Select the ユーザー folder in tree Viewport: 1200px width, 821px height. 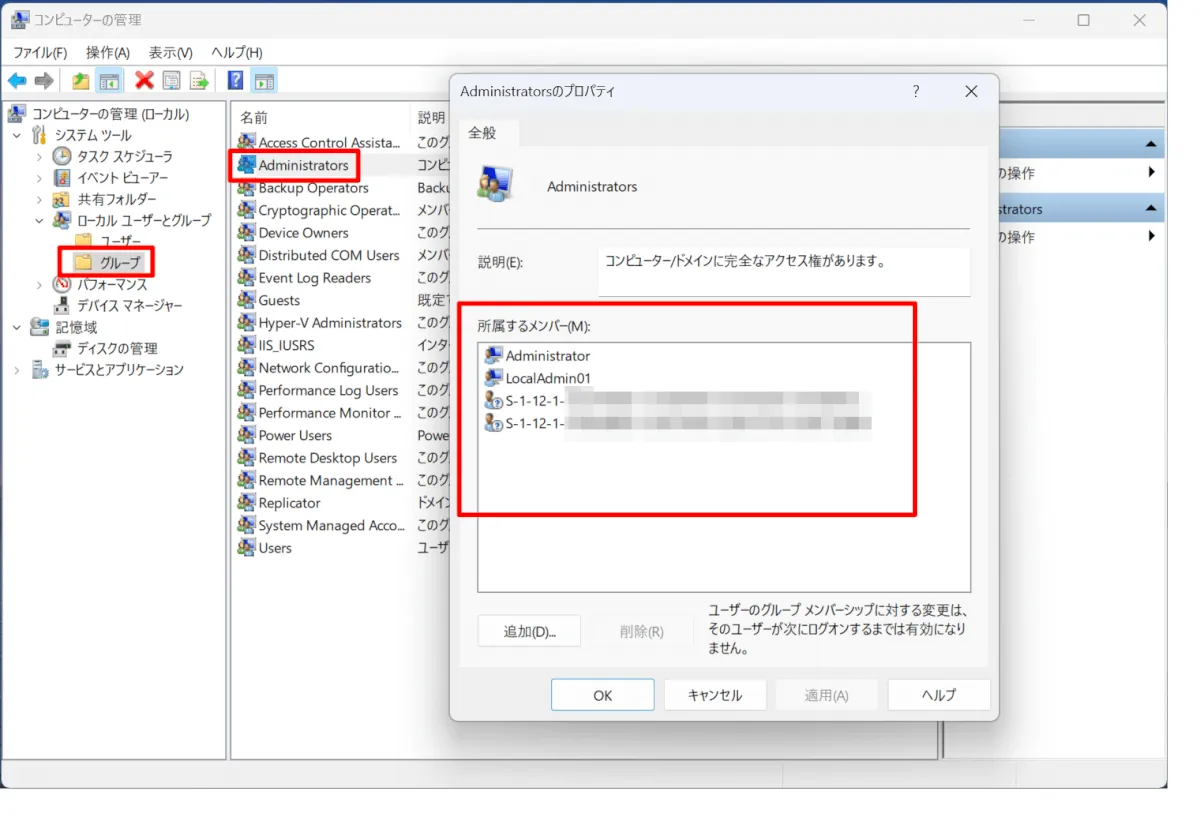[x=108, y=241]
